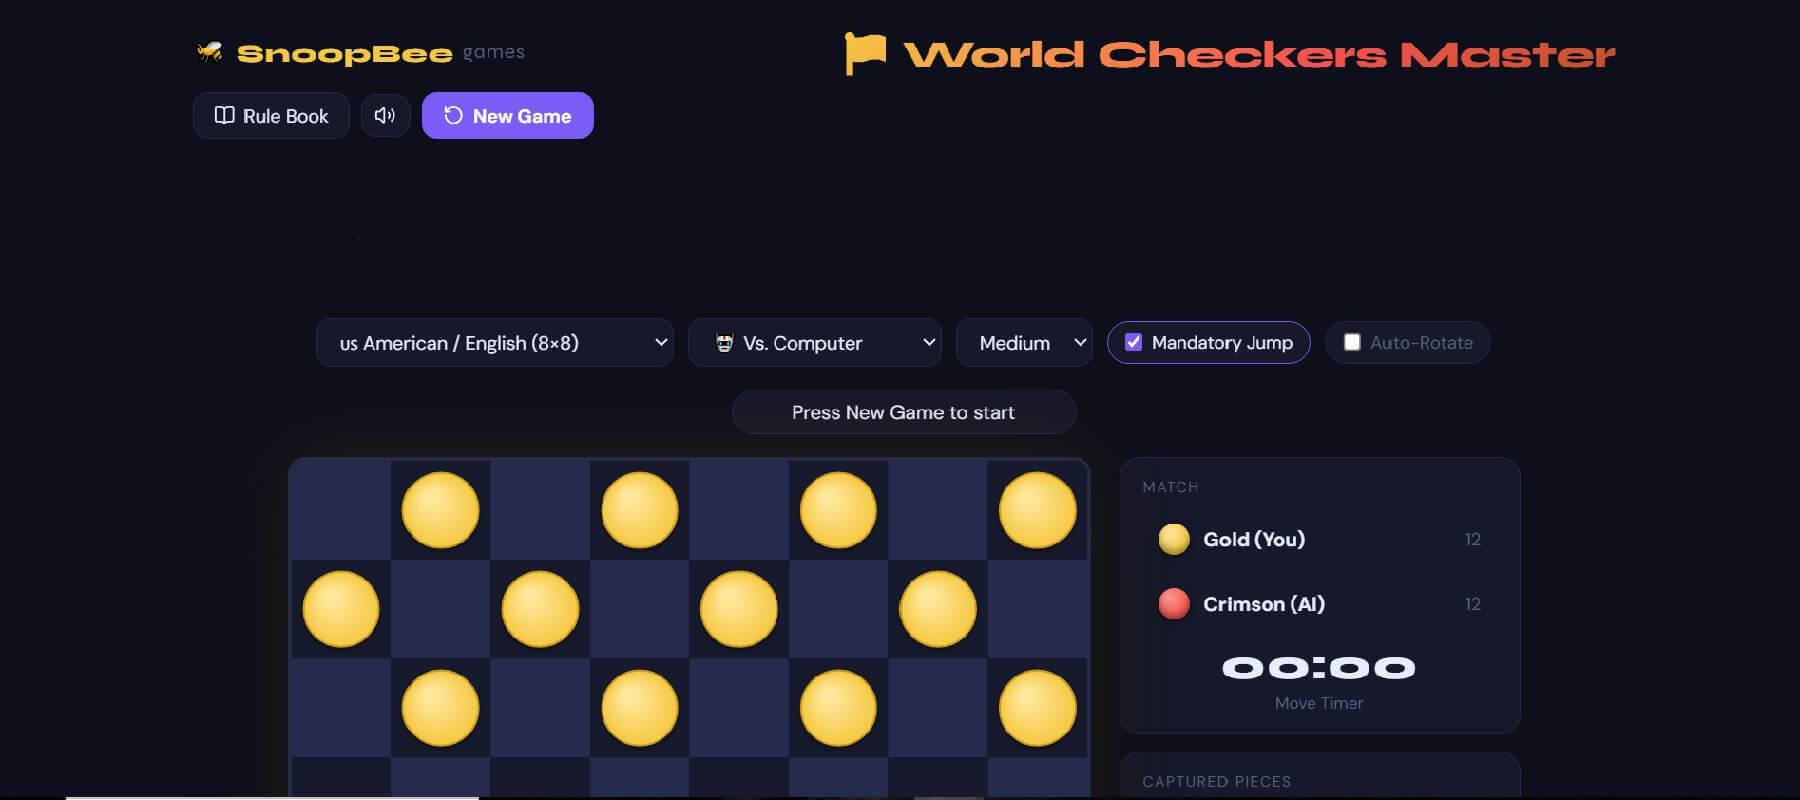The image size is (1800, 800).
Task: Select the first gold piece in the top row
Action: pos(440,510)
